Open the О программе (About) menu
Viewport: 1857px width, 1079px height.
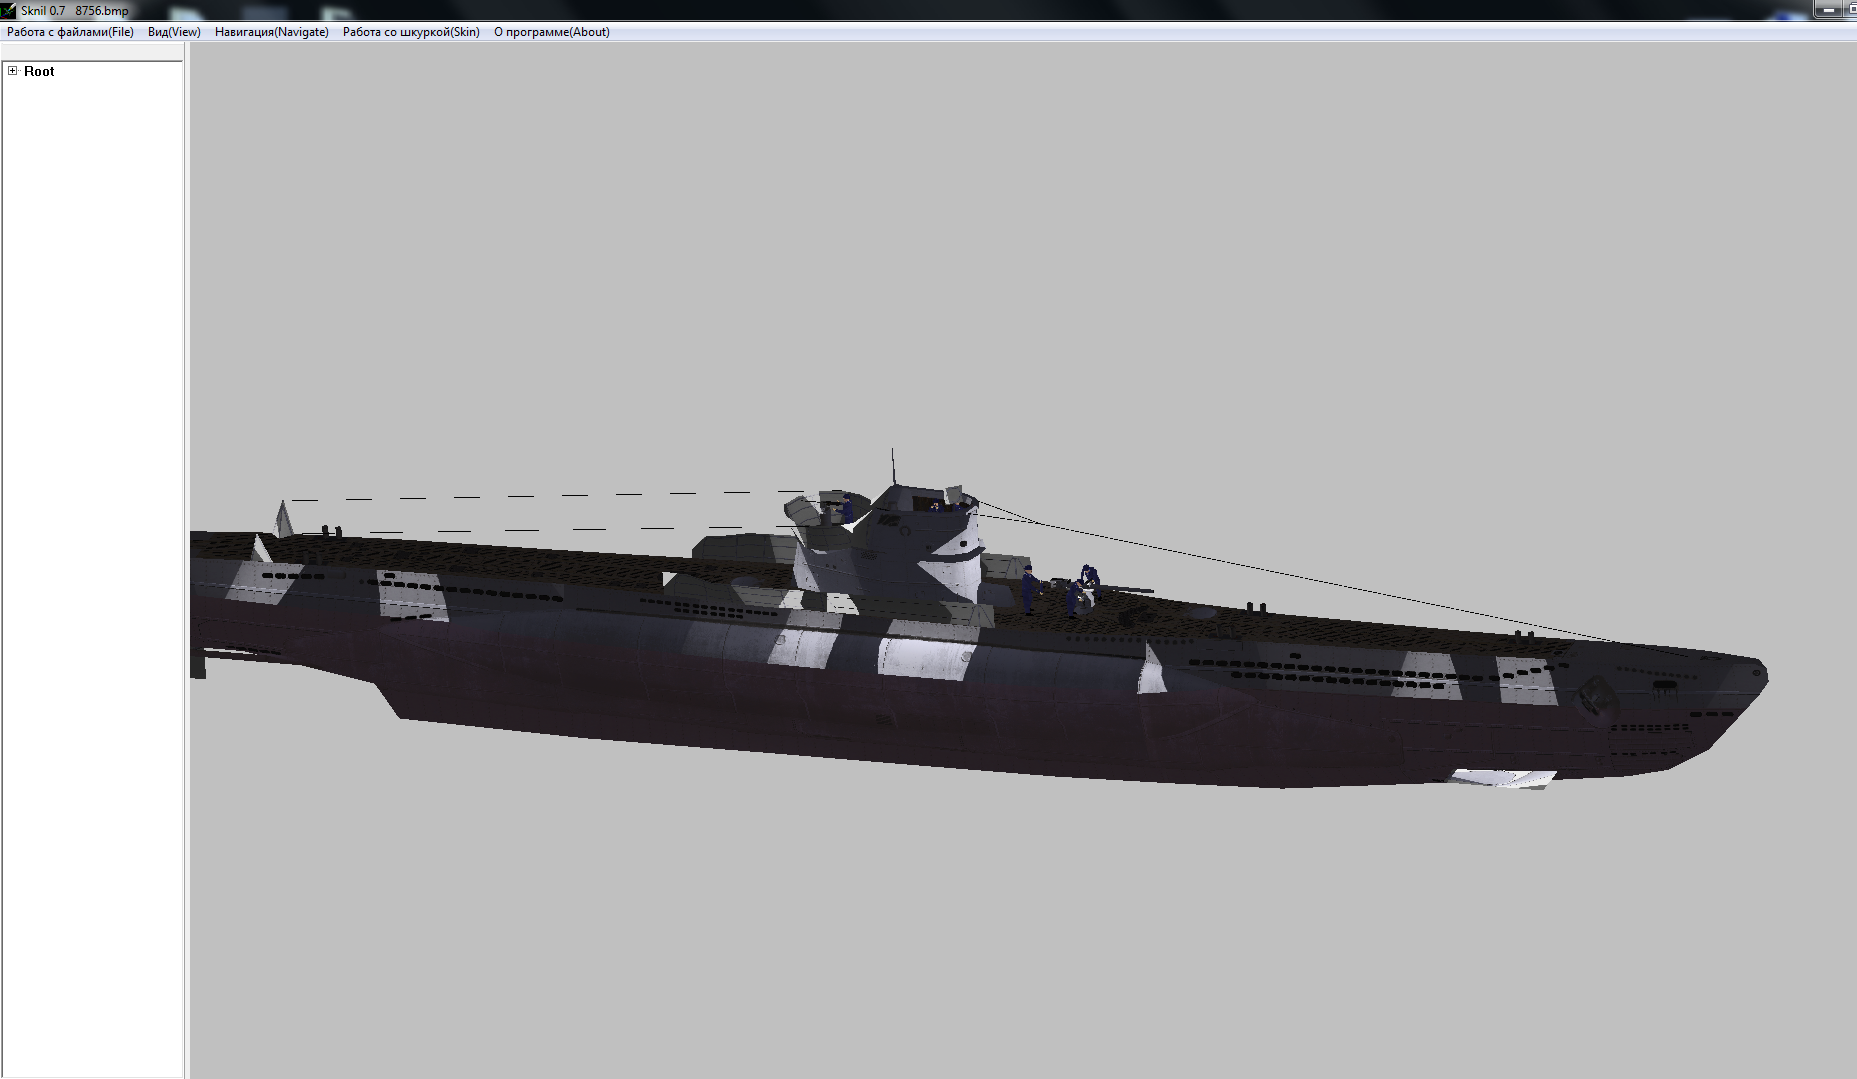click(x=552, y=32)
